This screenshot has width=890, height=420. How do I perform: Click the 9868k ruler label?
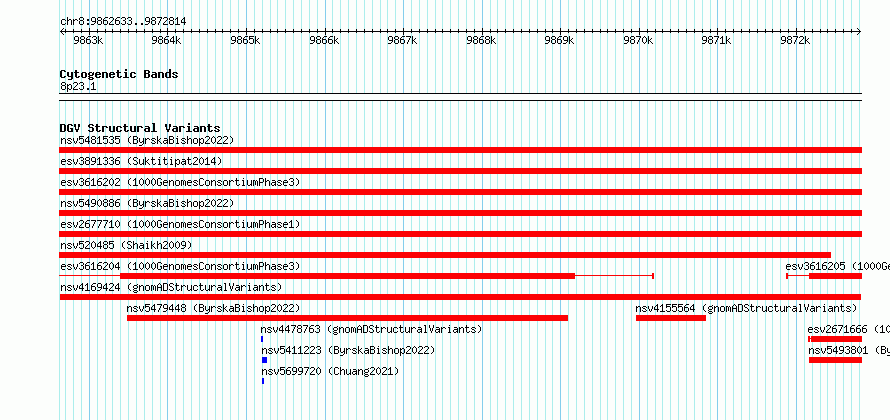tap(481, 40)
